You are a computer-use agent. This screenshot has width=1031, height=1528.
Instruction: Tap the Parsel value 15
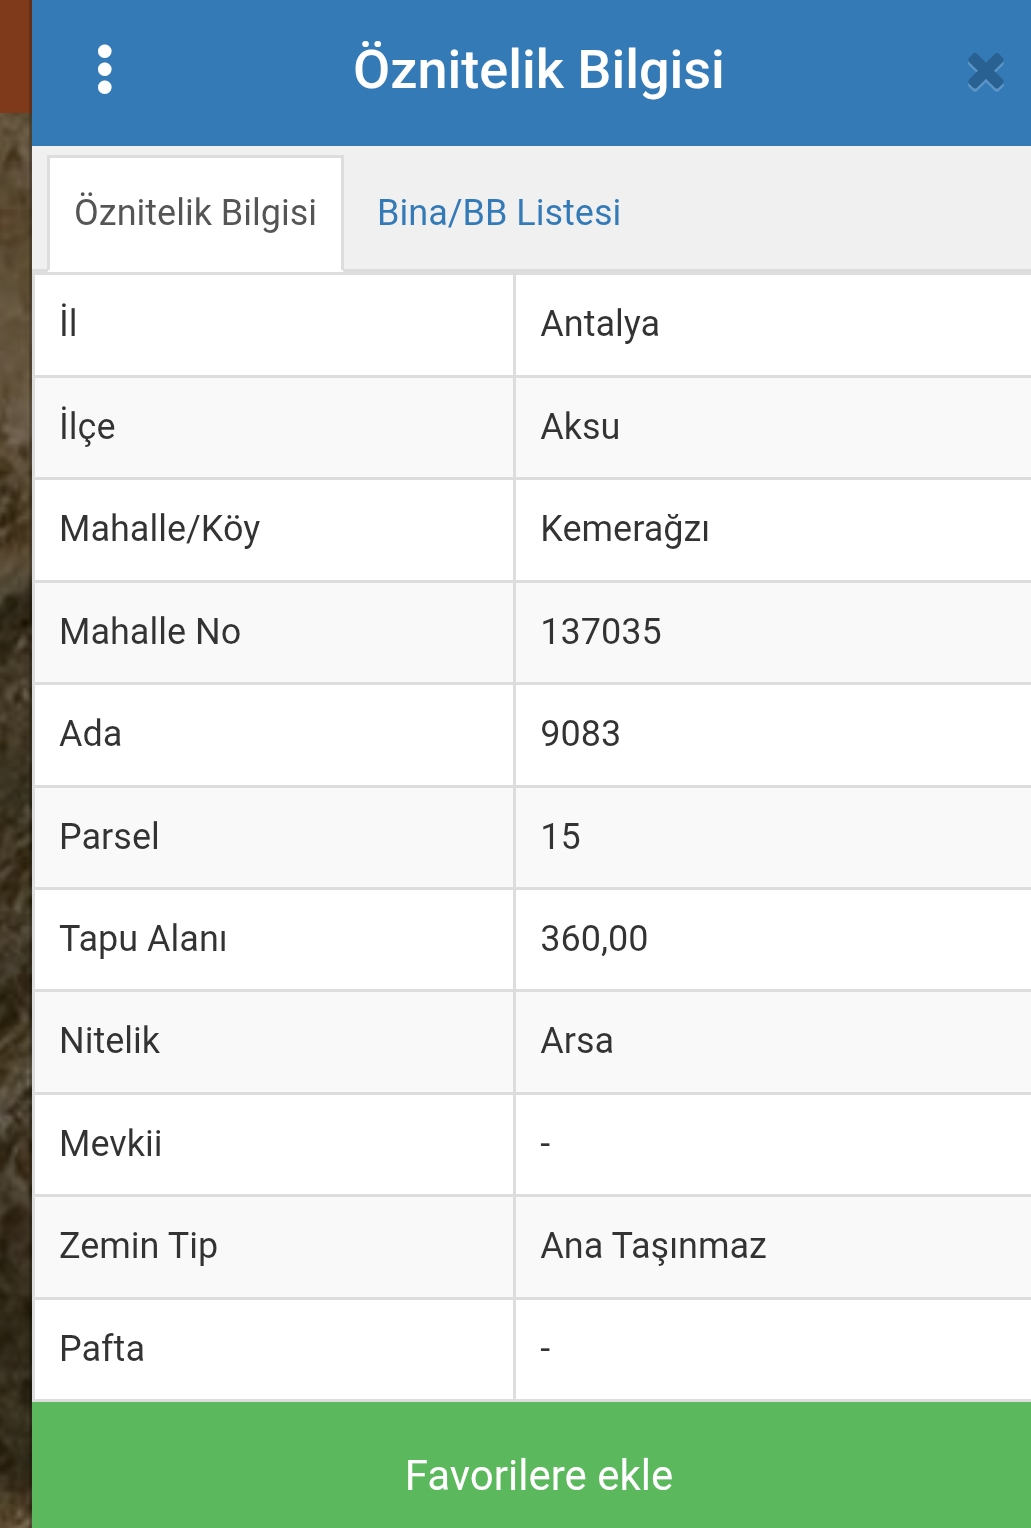(x=560, y=837)
